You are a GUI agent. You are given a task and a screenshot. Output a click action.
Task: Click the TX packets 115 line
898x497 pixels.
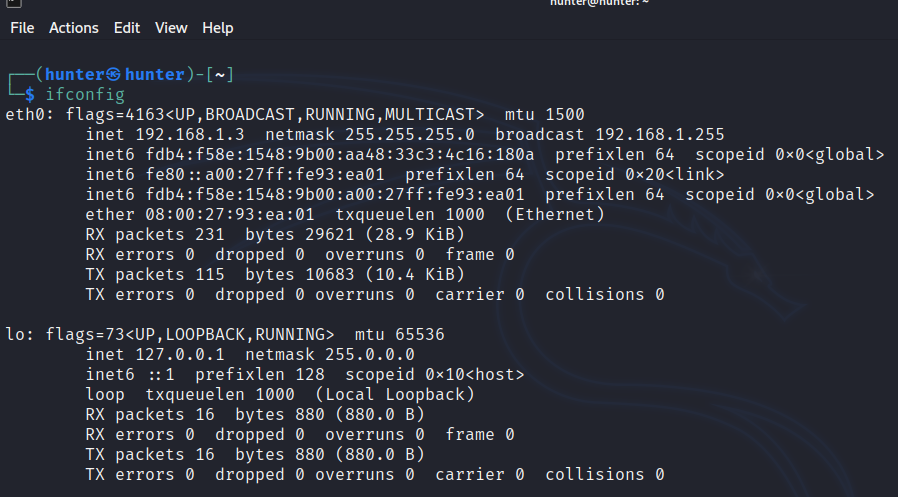click(275, 275)
